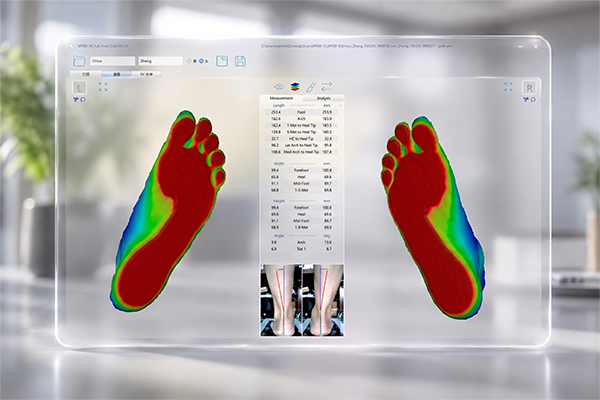Click the Height section header
The image size is (600, 400).
279,201
